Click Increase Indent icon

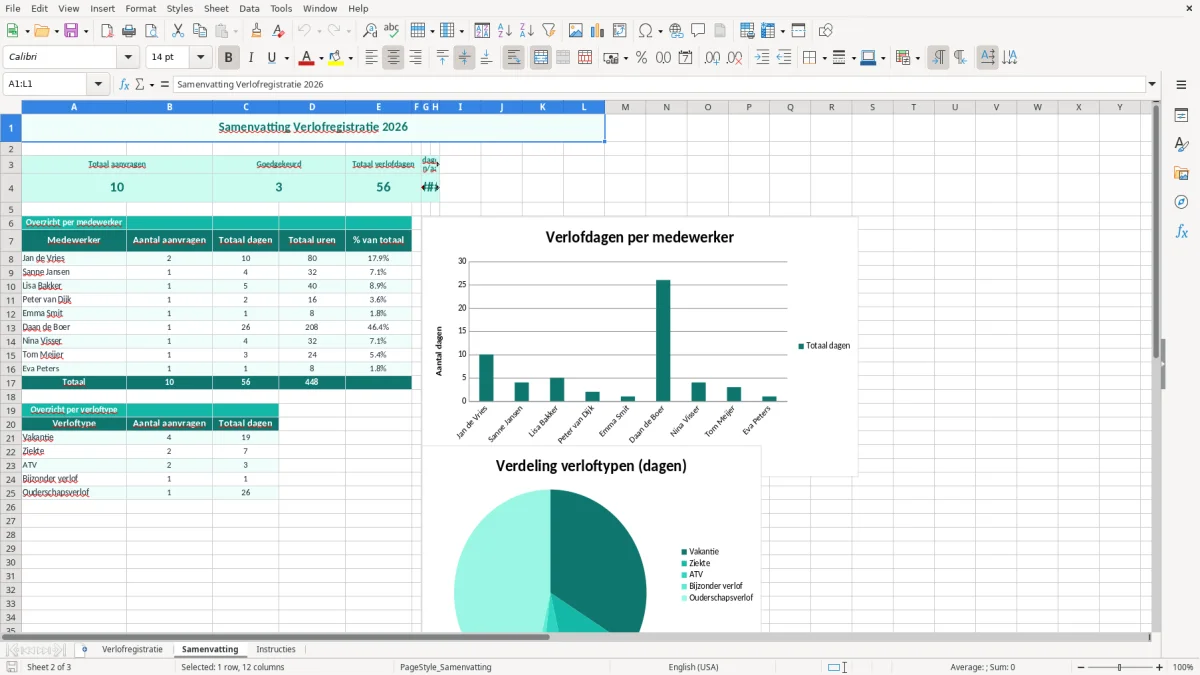click(x=762, y=58)
